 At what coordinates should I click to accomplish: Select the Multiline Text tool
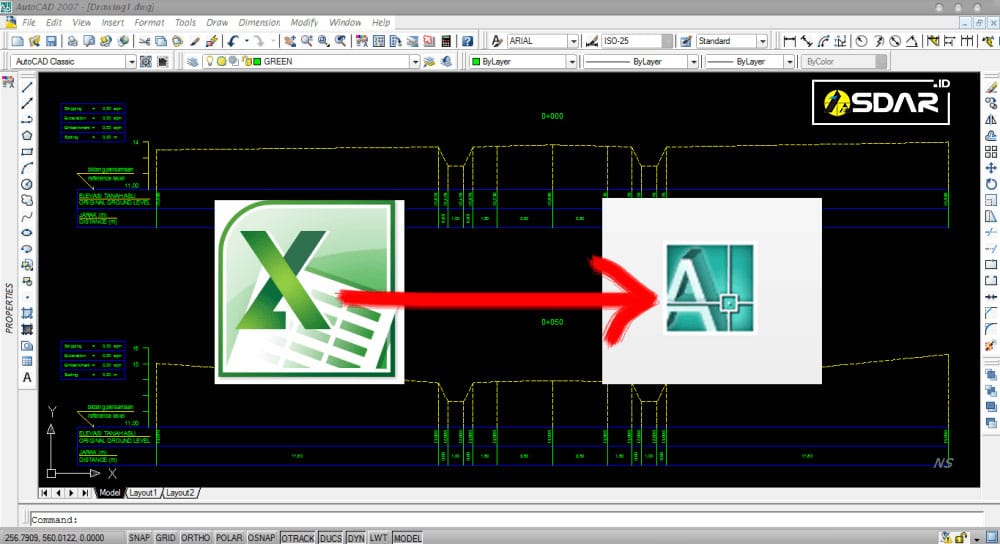(27, 378)
